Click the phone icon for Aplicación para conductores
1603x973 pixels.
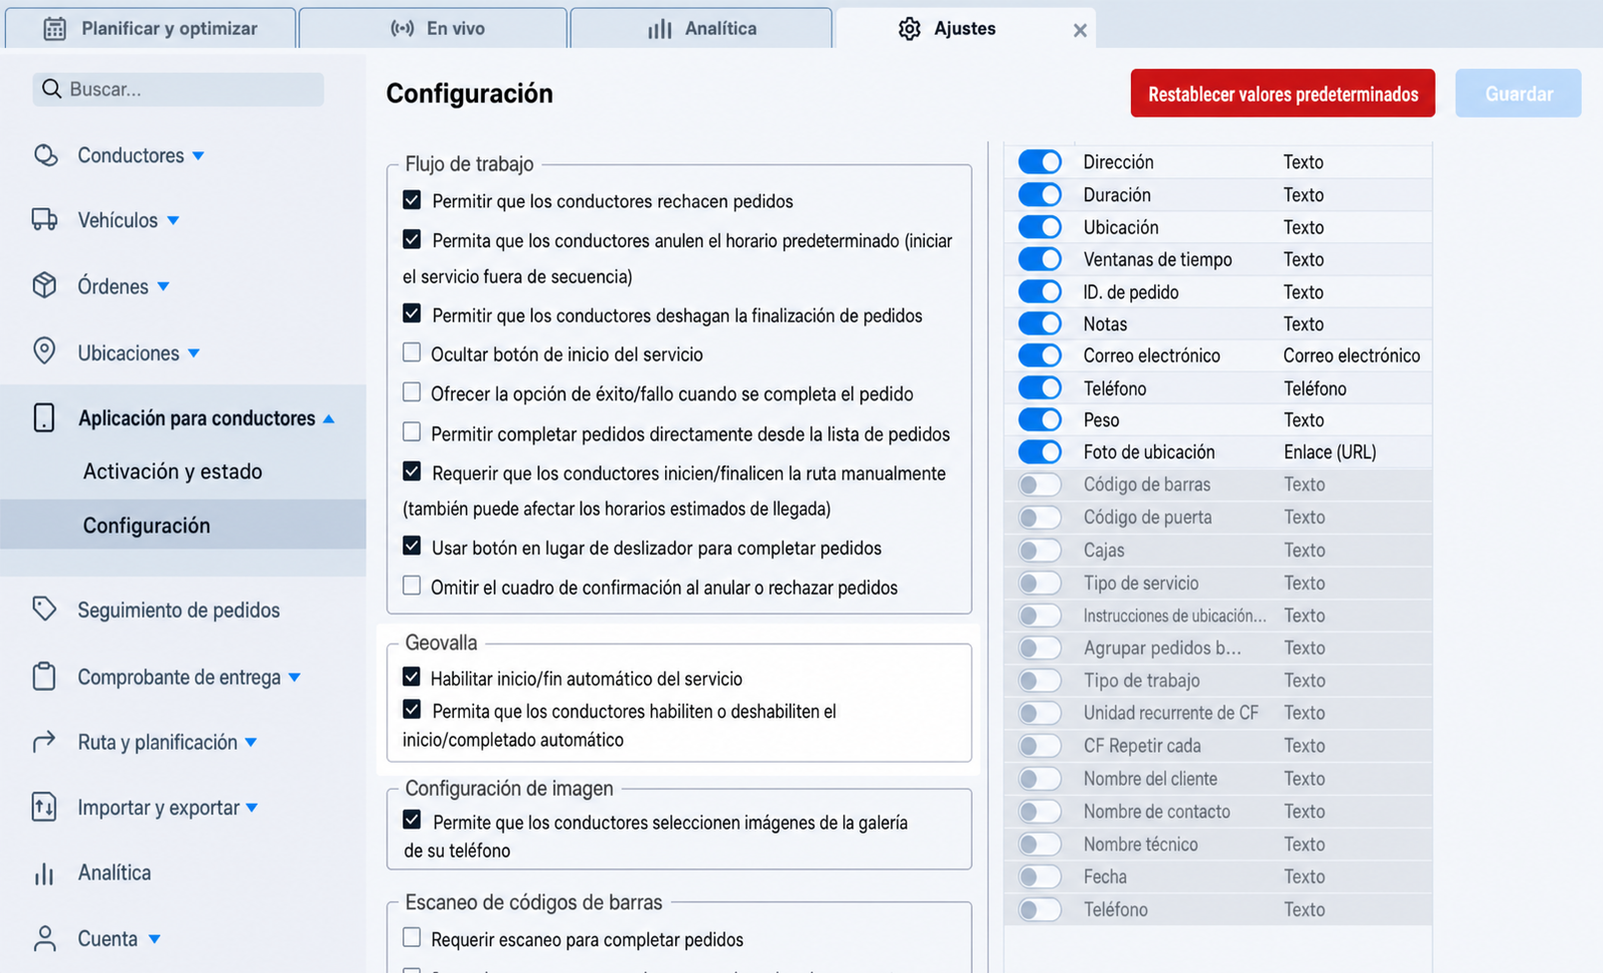[44, 418]
